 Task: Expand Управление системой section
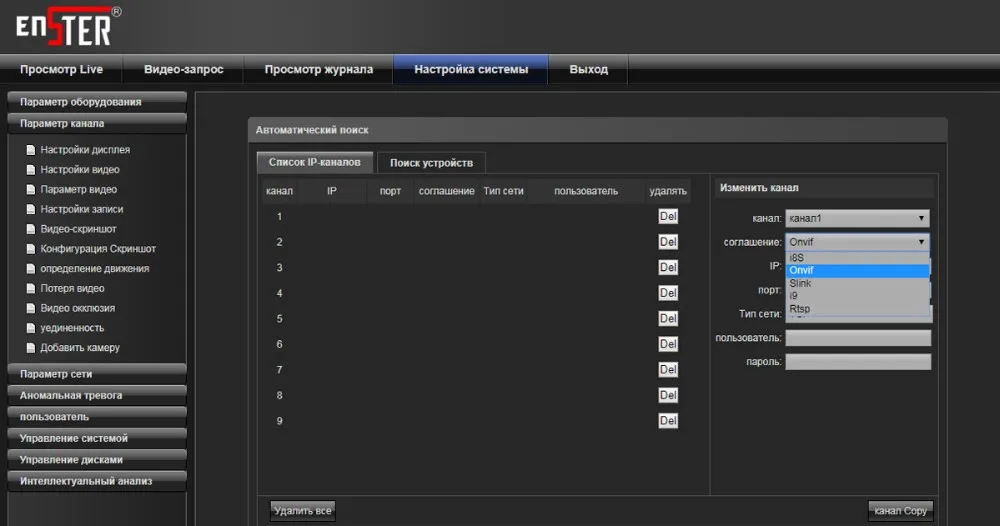(x=97, y=438)
